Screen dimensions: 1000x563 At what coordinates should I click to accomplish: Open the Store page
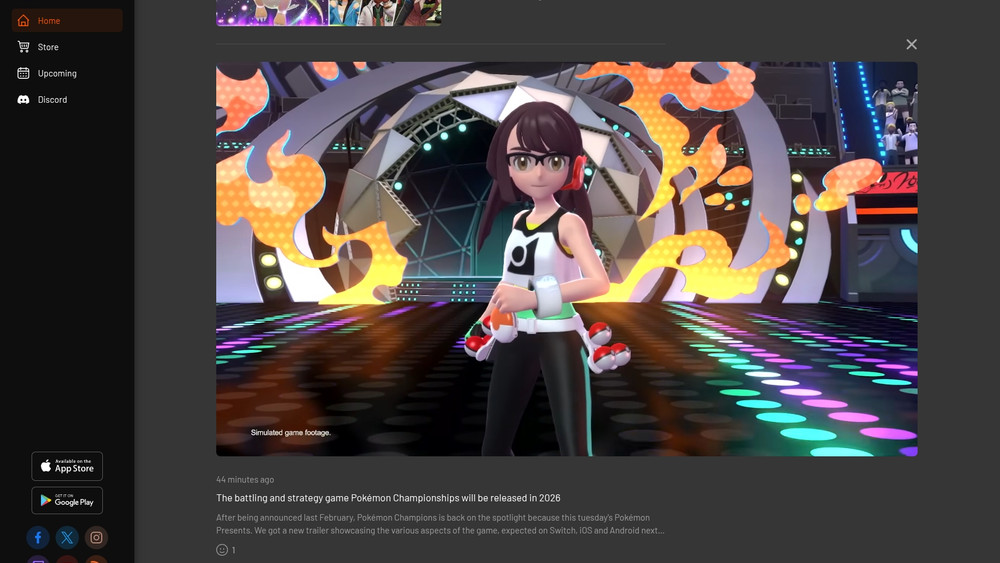[67, 47]
